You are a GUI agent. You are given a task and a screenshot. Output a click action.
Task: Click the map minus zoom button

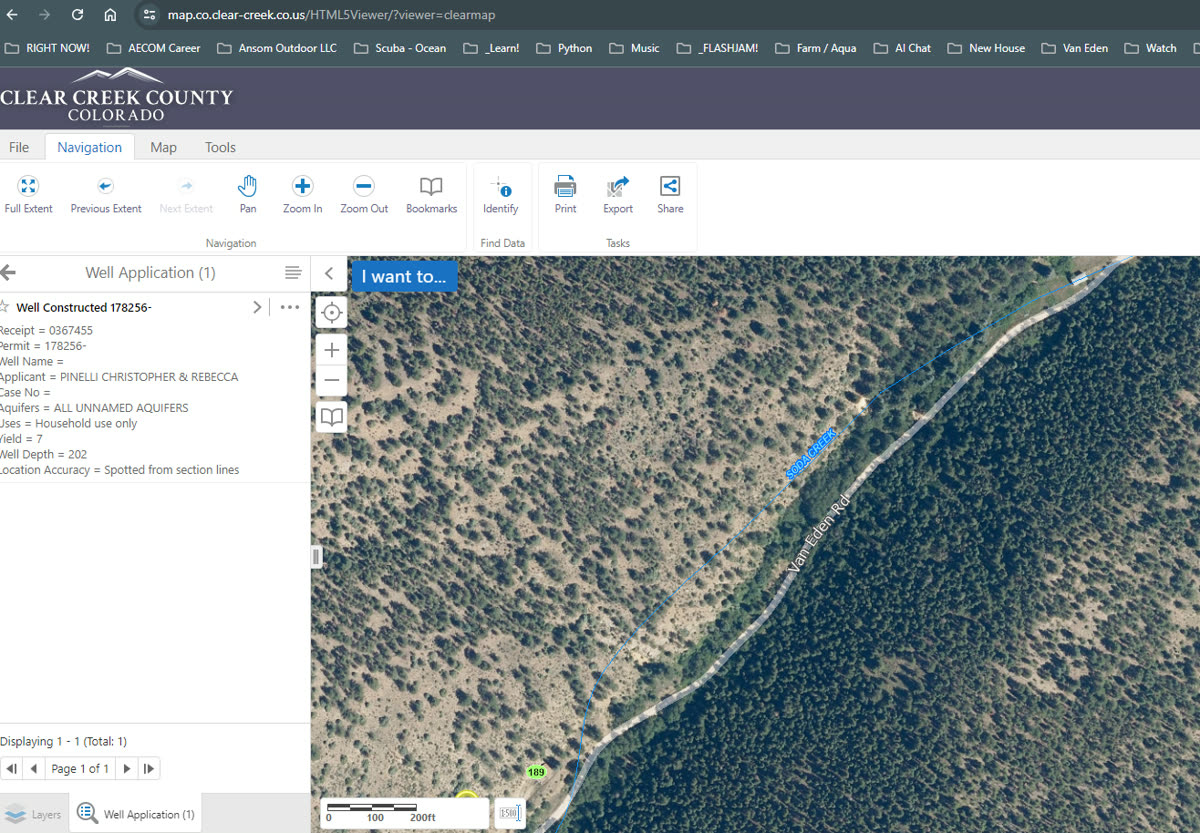(331, 381)
